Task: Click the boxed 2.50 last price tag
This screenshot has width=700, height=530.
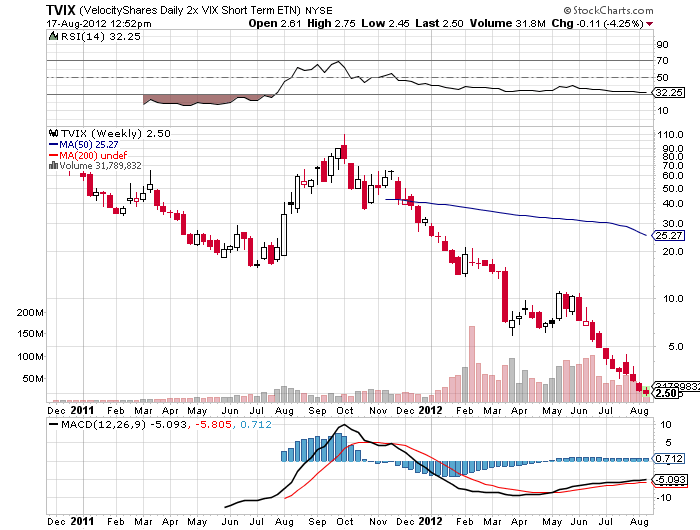Action: (x=666, y=393)
